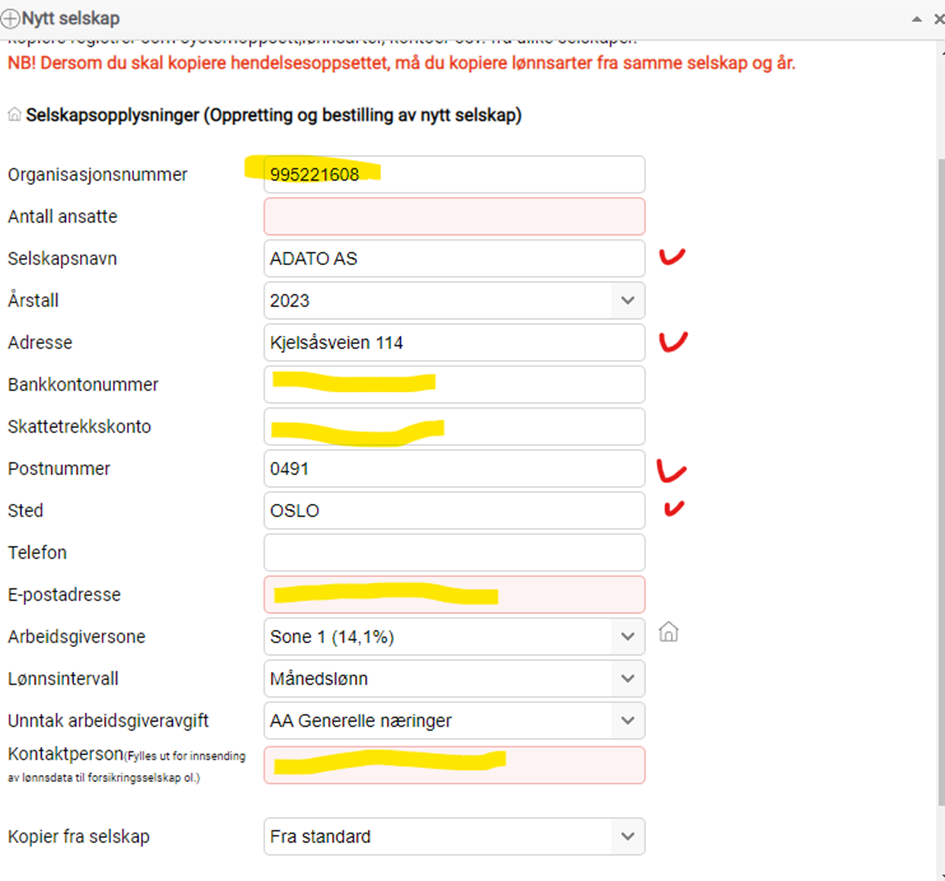945x881 pixels.
Task: Click the house icon next to Selskapsopplysninger heading
Action: point(14,114)
